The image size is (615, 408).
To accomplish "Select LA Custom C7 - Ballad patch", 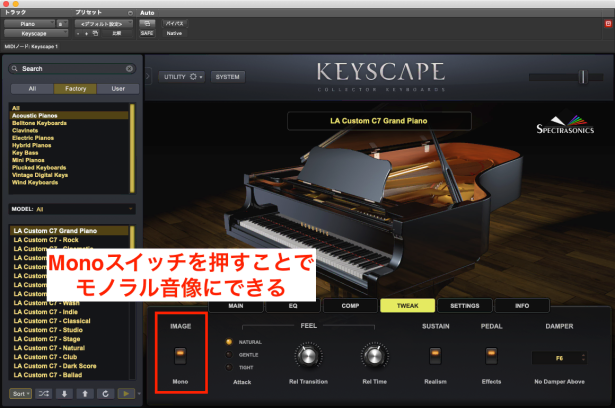I will click(x=69, y=375).
